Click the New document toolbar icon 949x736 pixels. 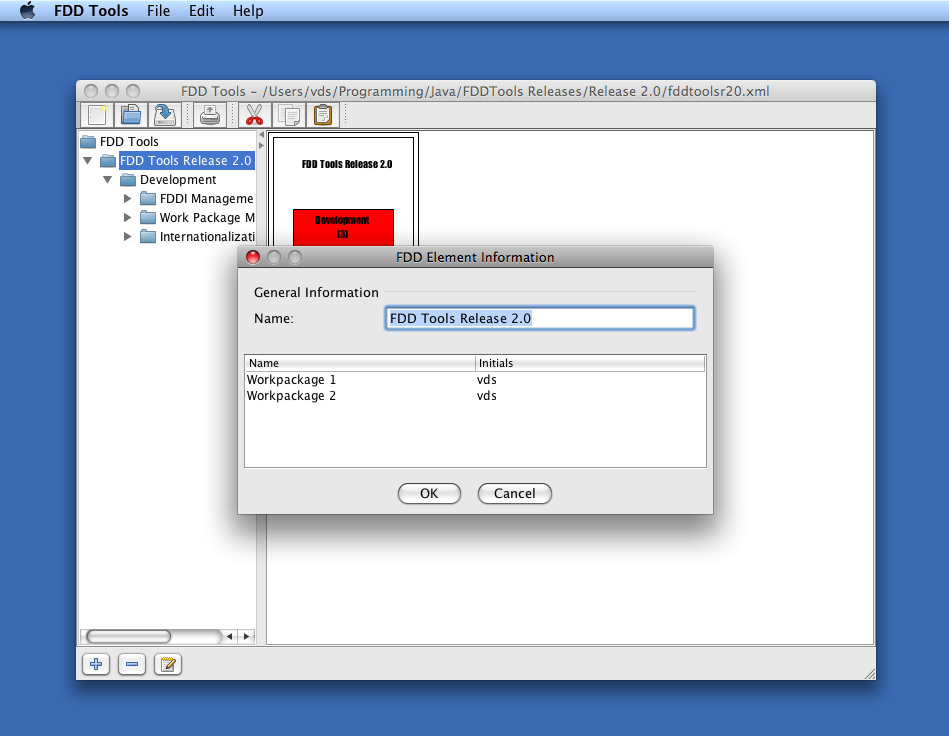(97, 115)
